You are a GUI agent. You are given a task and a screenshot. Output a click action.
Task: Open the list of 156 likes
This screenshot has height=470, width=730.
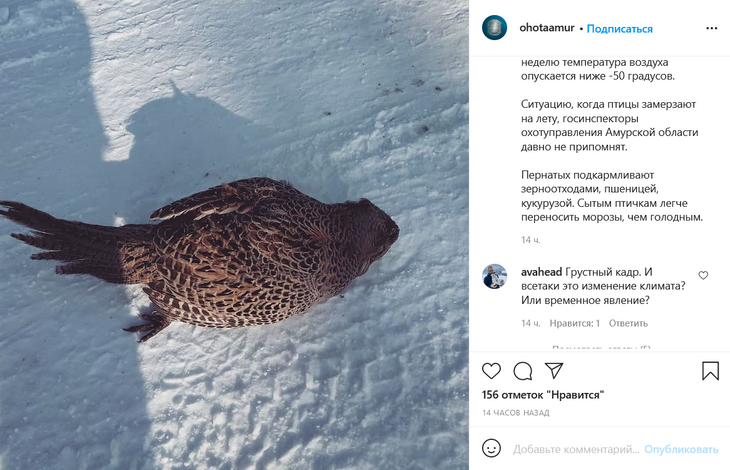[543, 395]
